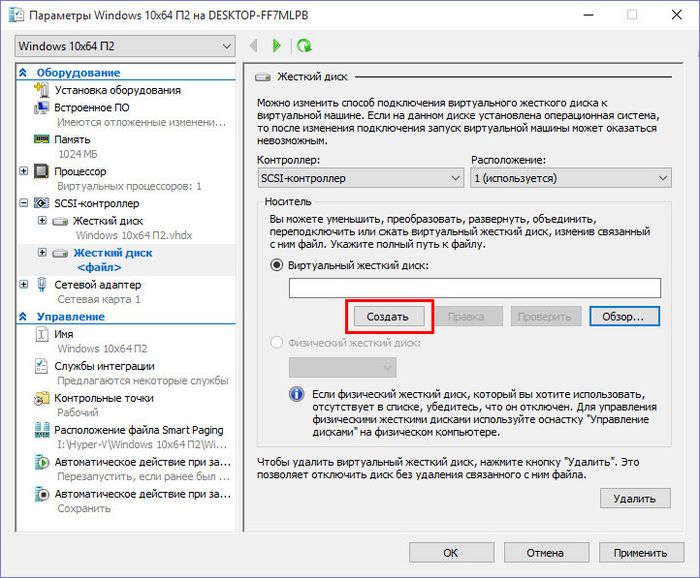The width and height of the screenshot is (700, 578).
Task: Expand the <файл> hard disk node
Action: 42,253
